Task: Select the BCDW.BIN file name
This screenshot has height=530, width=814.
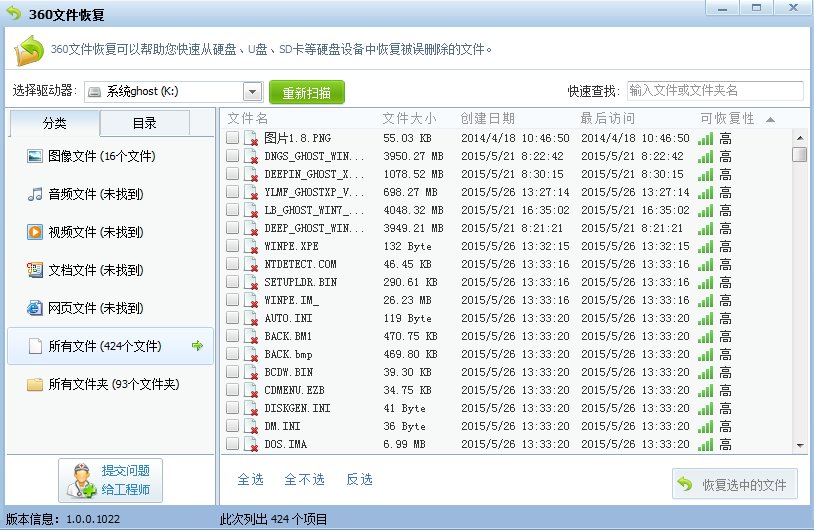Action: [289, 372]
